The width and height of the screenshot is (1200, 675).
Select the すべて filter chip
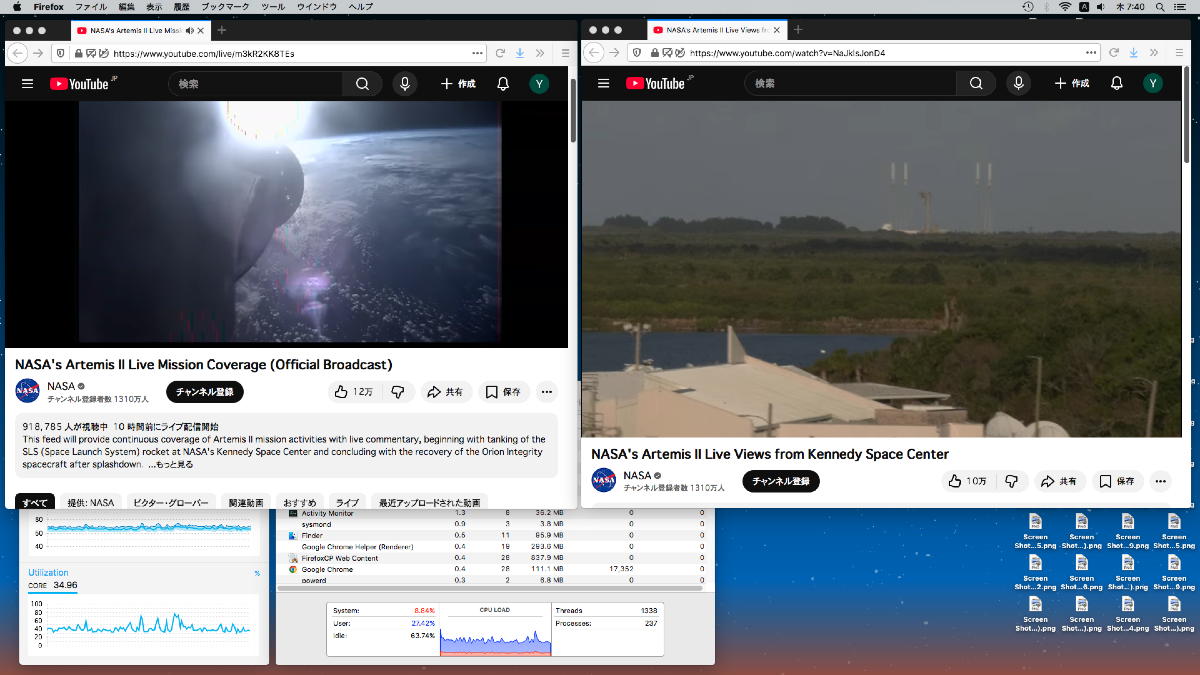pos(35,502)
